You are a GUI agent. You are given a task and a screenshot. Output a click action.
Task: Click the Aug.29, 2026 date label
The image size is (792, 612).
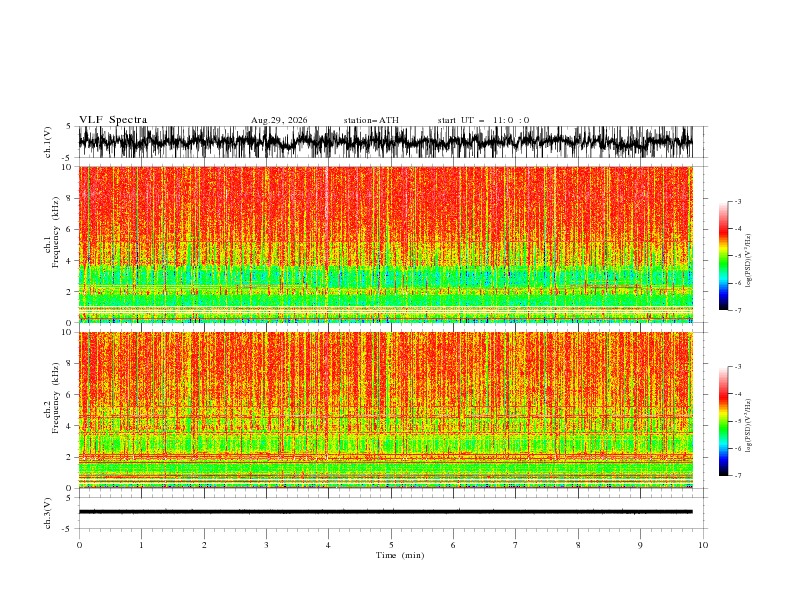pyautogui.click(x=279, y=120)
